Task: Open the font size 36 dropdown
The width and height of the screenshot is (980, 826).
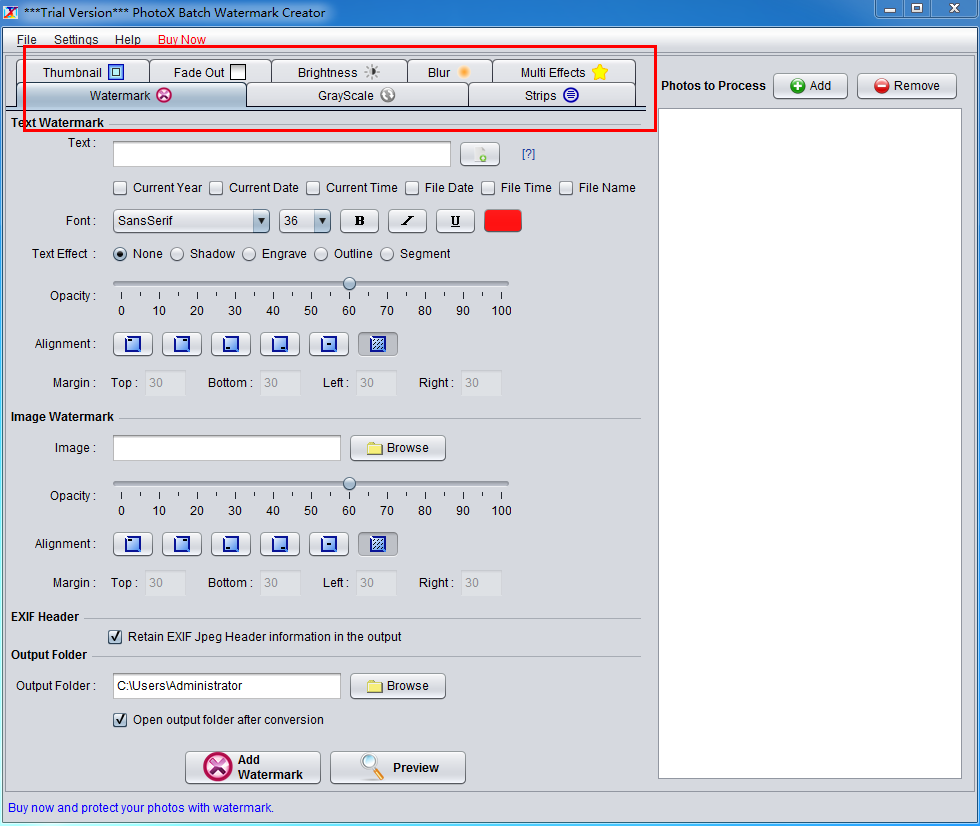Action: 305,221
